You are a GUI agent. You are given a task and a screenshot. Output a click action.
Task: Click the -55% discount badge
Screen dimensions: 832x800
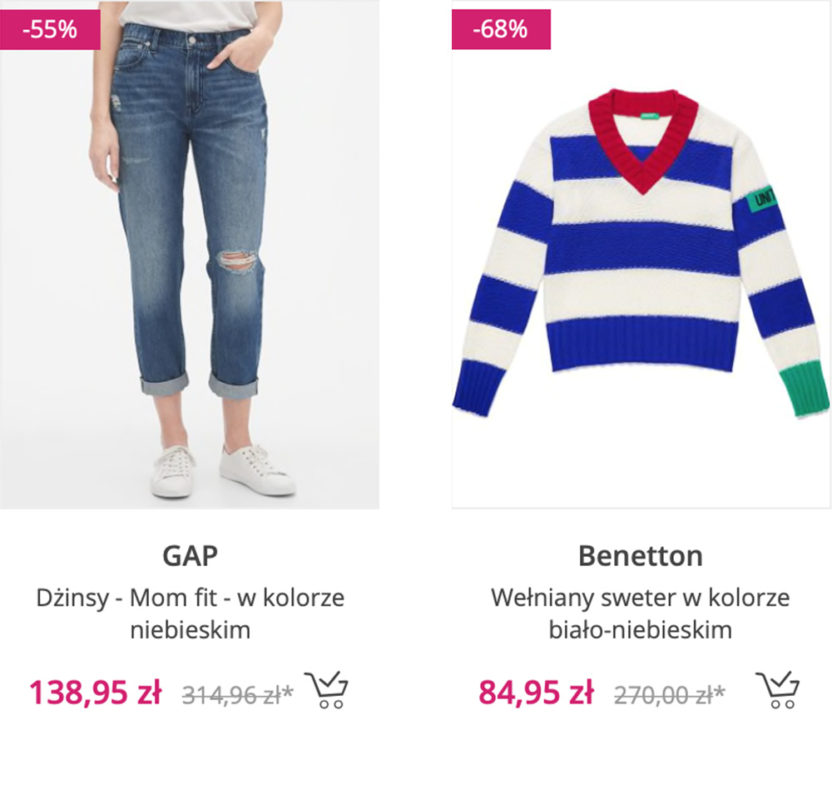tap(50, 29)
